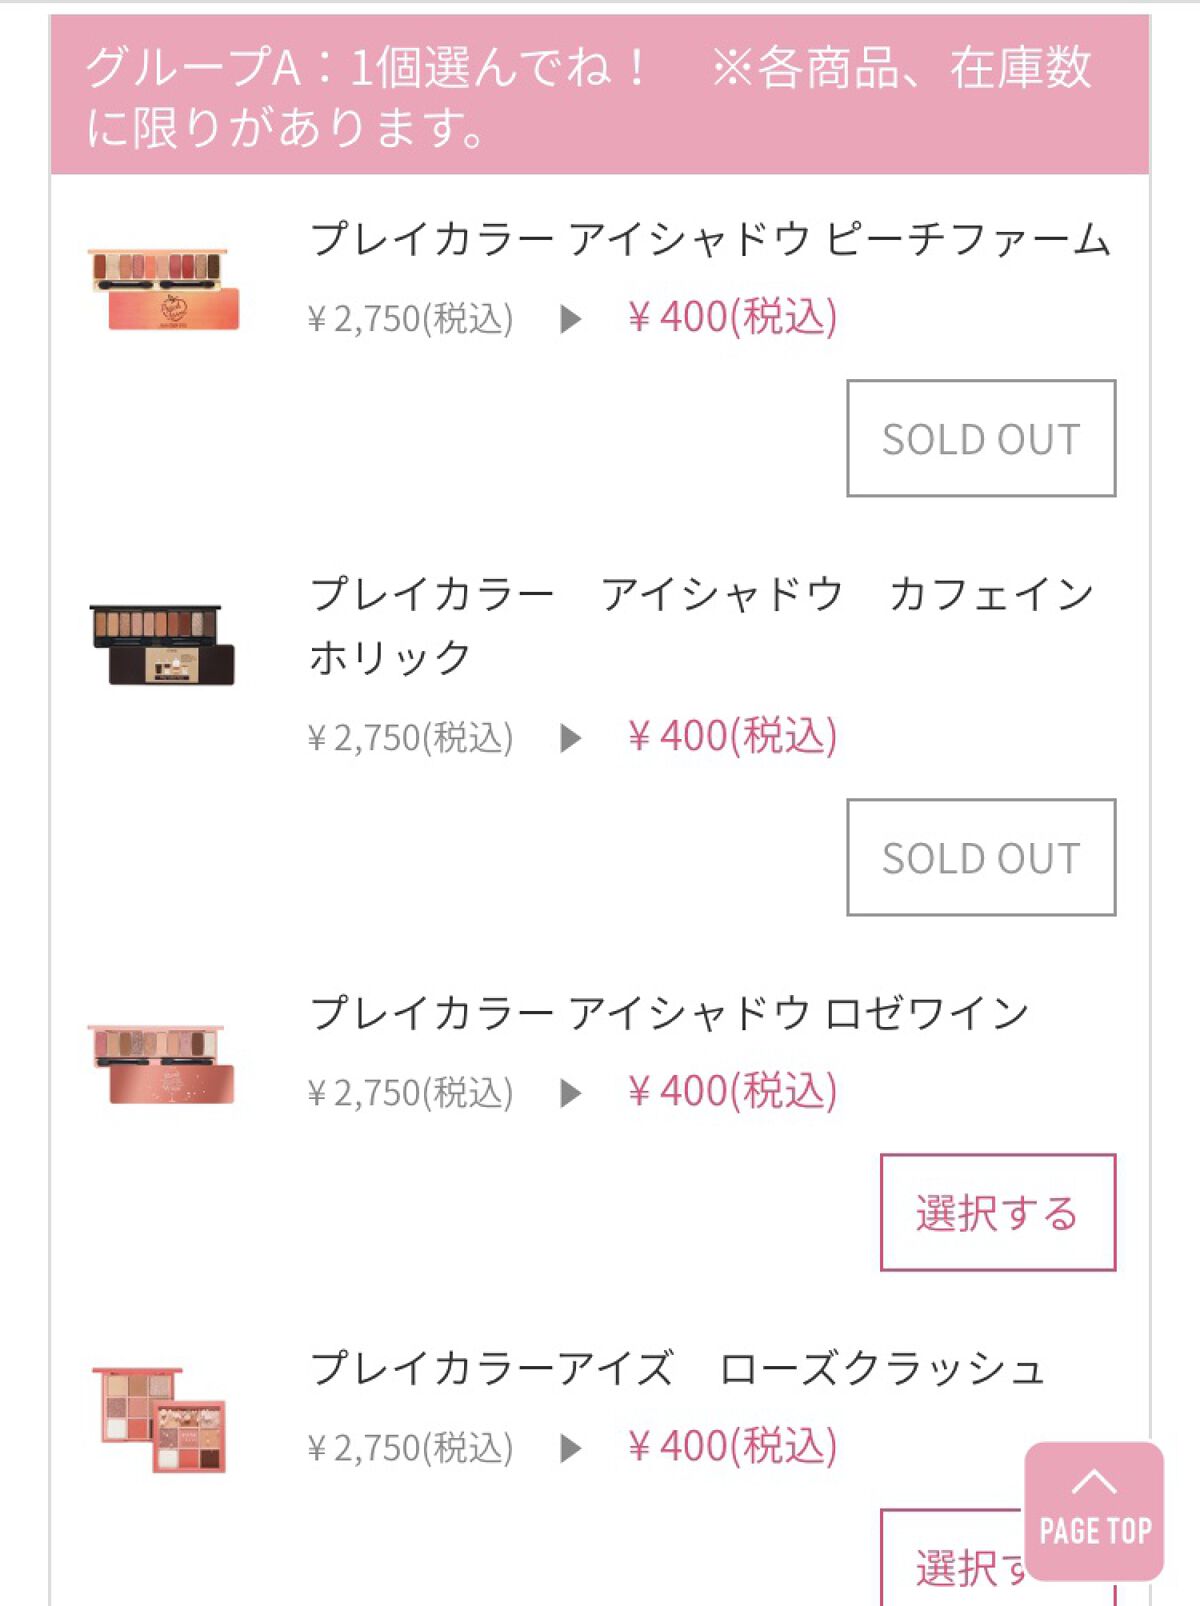Click the ¥2,750 original price for Peach Farm

pyautogui.click(x=410, y=319)
